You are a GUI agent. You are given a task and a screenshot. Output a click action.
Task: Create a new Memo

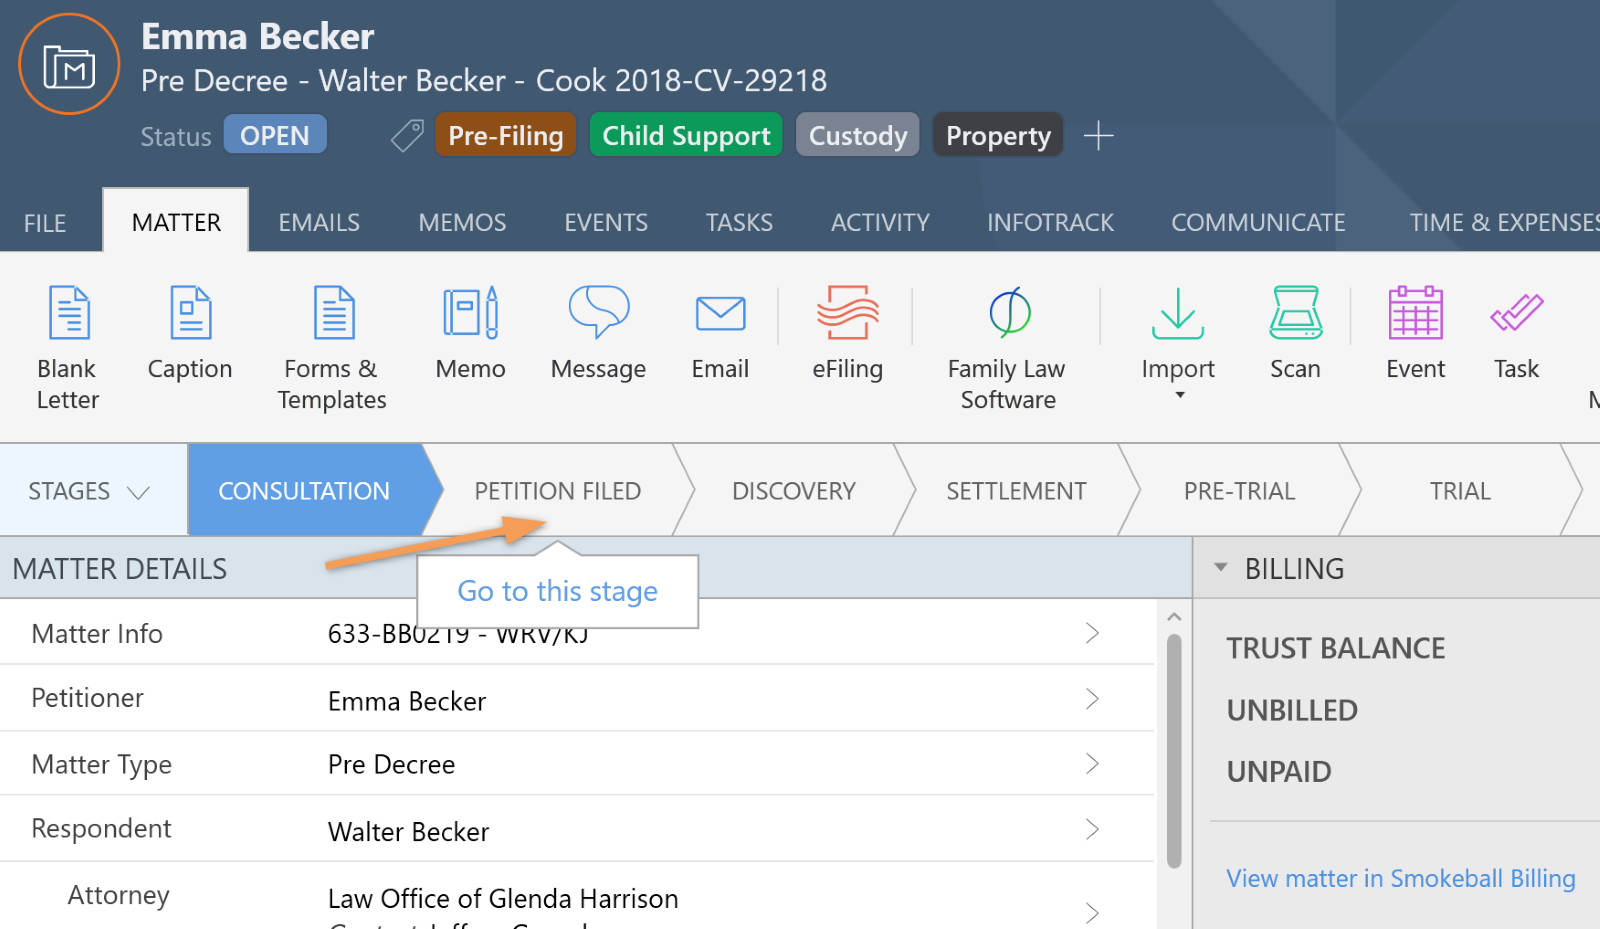point(470,333)
